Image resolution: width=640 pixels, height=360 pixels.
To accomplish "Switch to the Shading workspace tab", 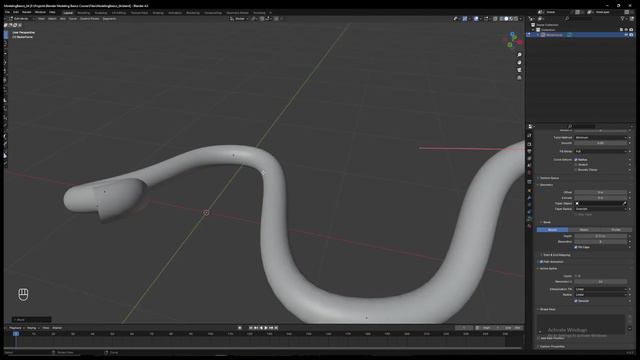I will pyautogui.click(x=158, y=13).
